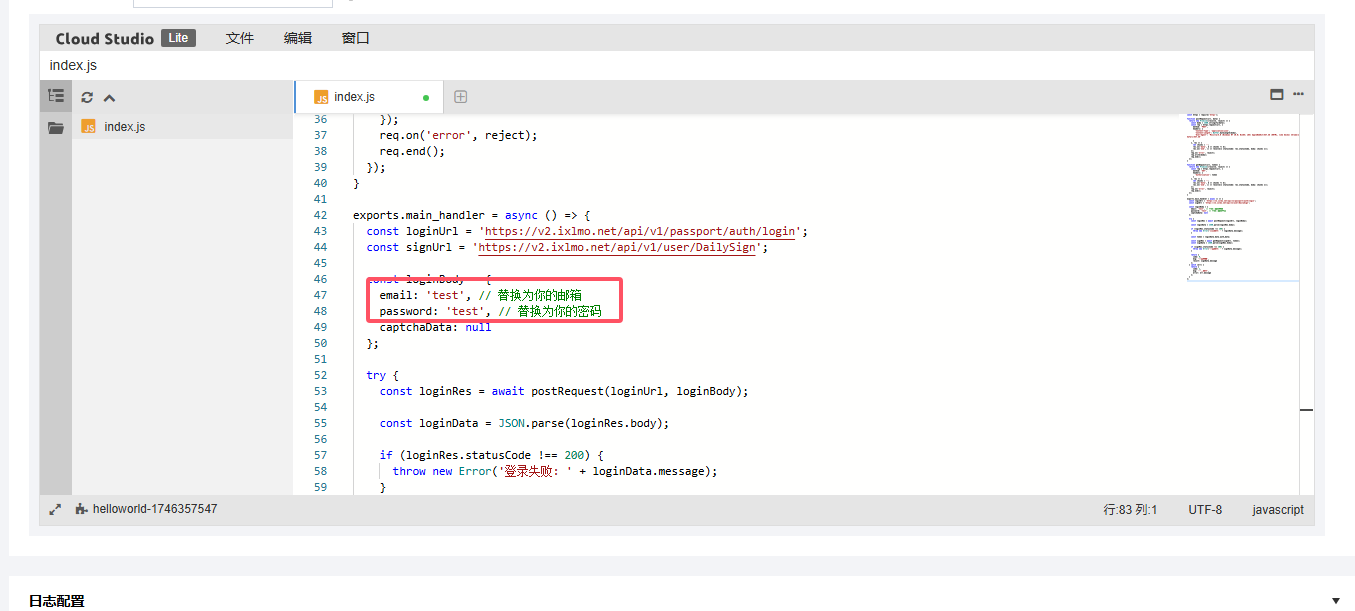Switch to the index.js editor tab
This screenshot has width=1355, height=611.
click(x=354, y=97)
